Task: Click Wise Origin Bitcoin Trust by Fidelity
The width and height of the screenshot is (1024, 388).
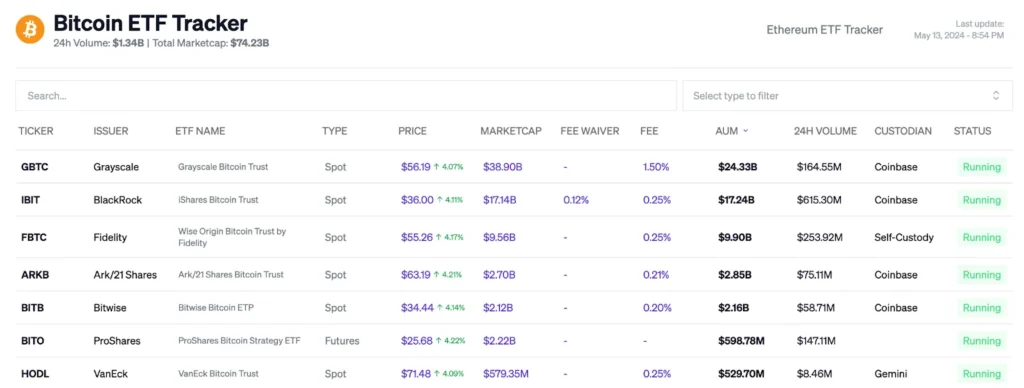Action: [232, 237]
